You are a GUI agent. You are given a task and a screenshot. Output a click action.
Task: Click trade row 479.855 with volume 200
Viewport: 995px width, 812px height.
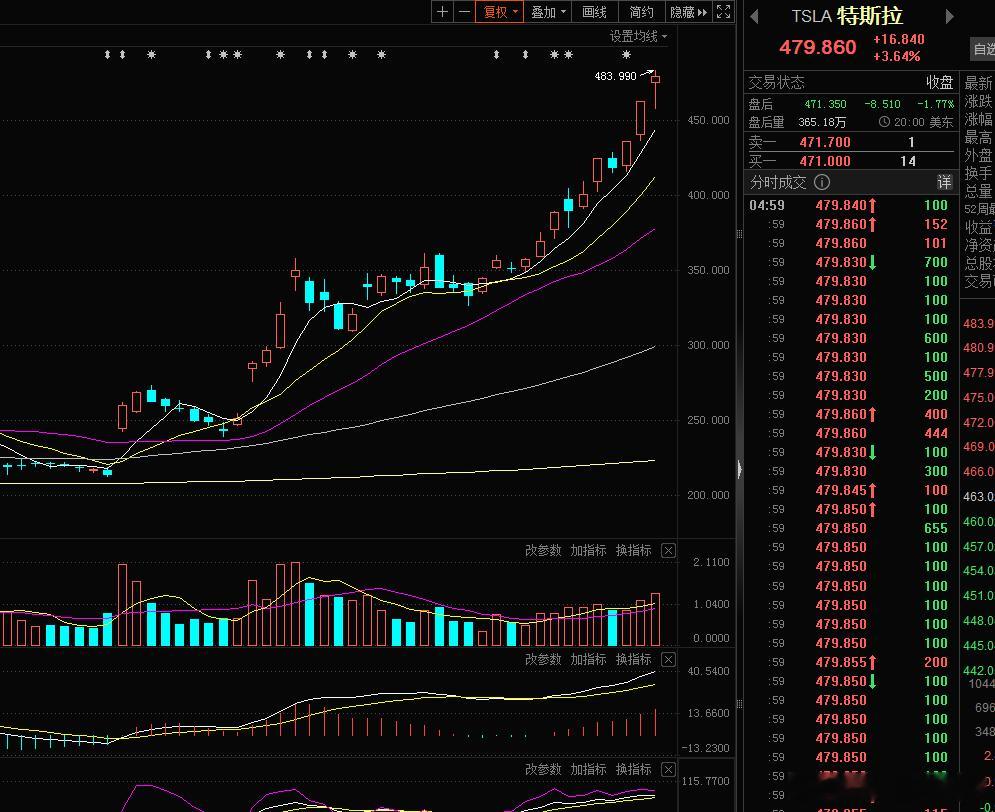pyautogui.click(x=849, y=662)
